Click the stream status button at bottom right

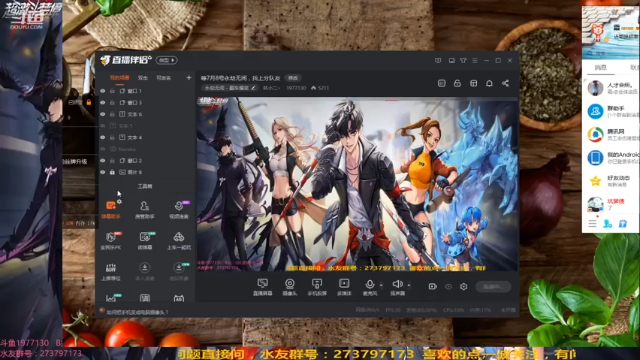pos(493,287)
